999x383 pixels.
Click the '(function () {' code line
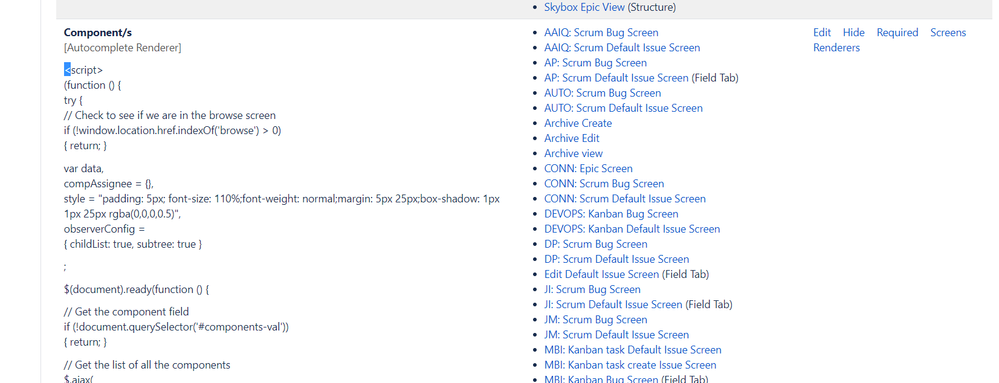(92, 85)
